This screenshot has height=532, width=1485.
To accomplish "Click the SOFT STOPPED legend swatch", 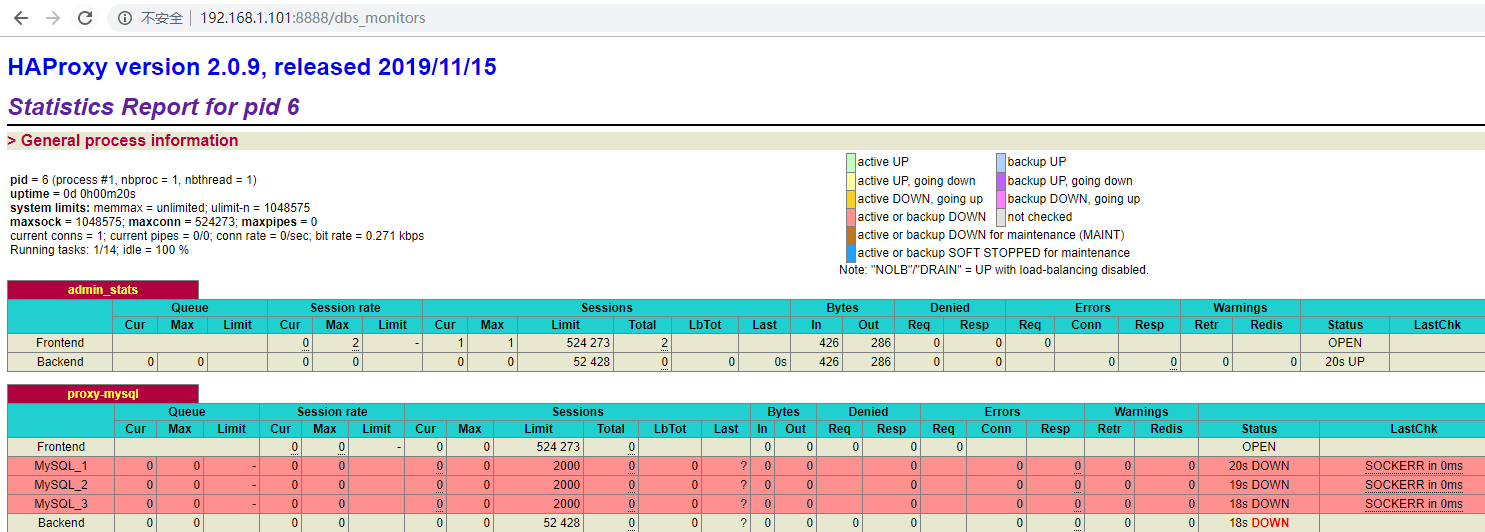I will [851, 253].
